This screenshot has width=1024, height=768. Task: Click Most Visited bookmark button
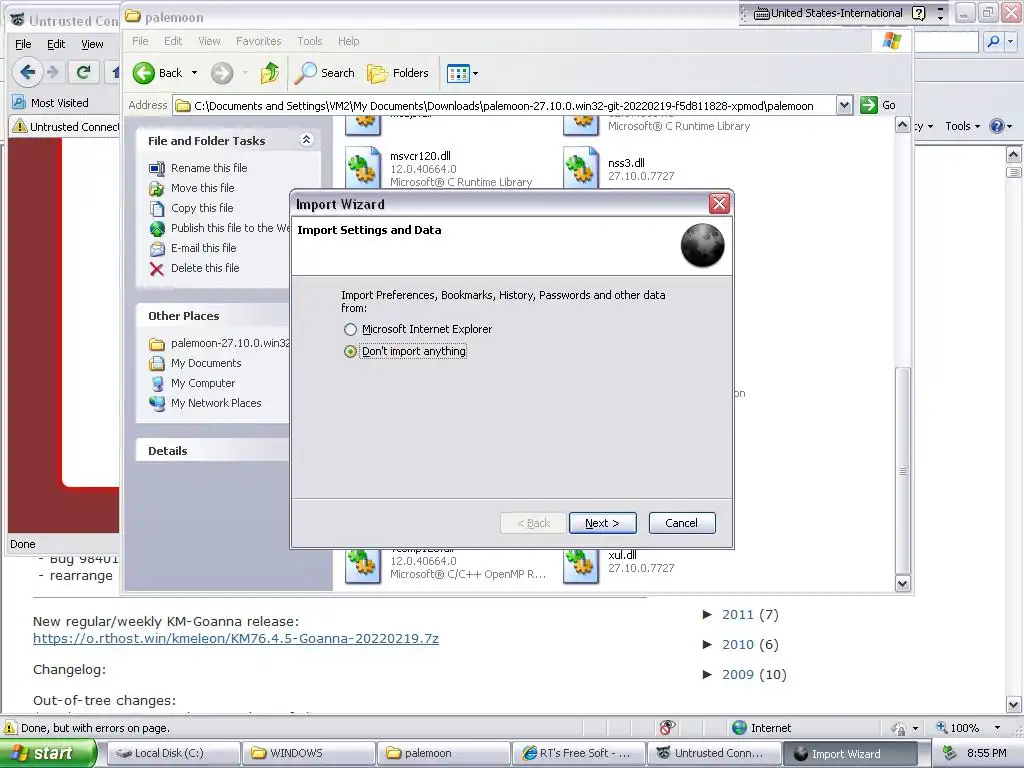(51, 103)
